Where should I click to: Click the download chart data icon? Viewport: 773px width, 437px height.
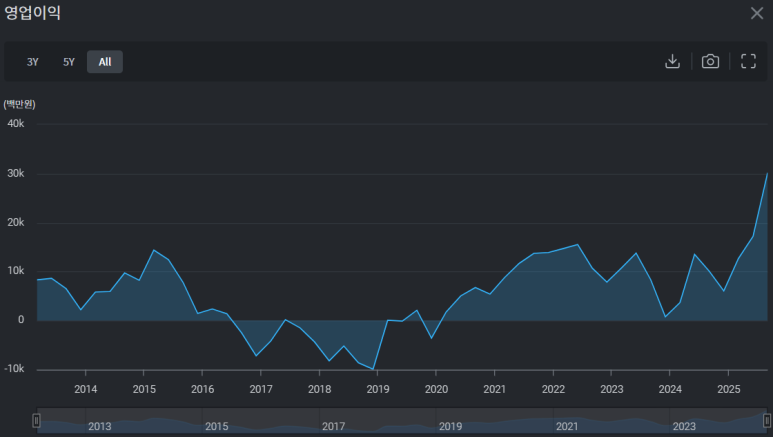[672, 61]
